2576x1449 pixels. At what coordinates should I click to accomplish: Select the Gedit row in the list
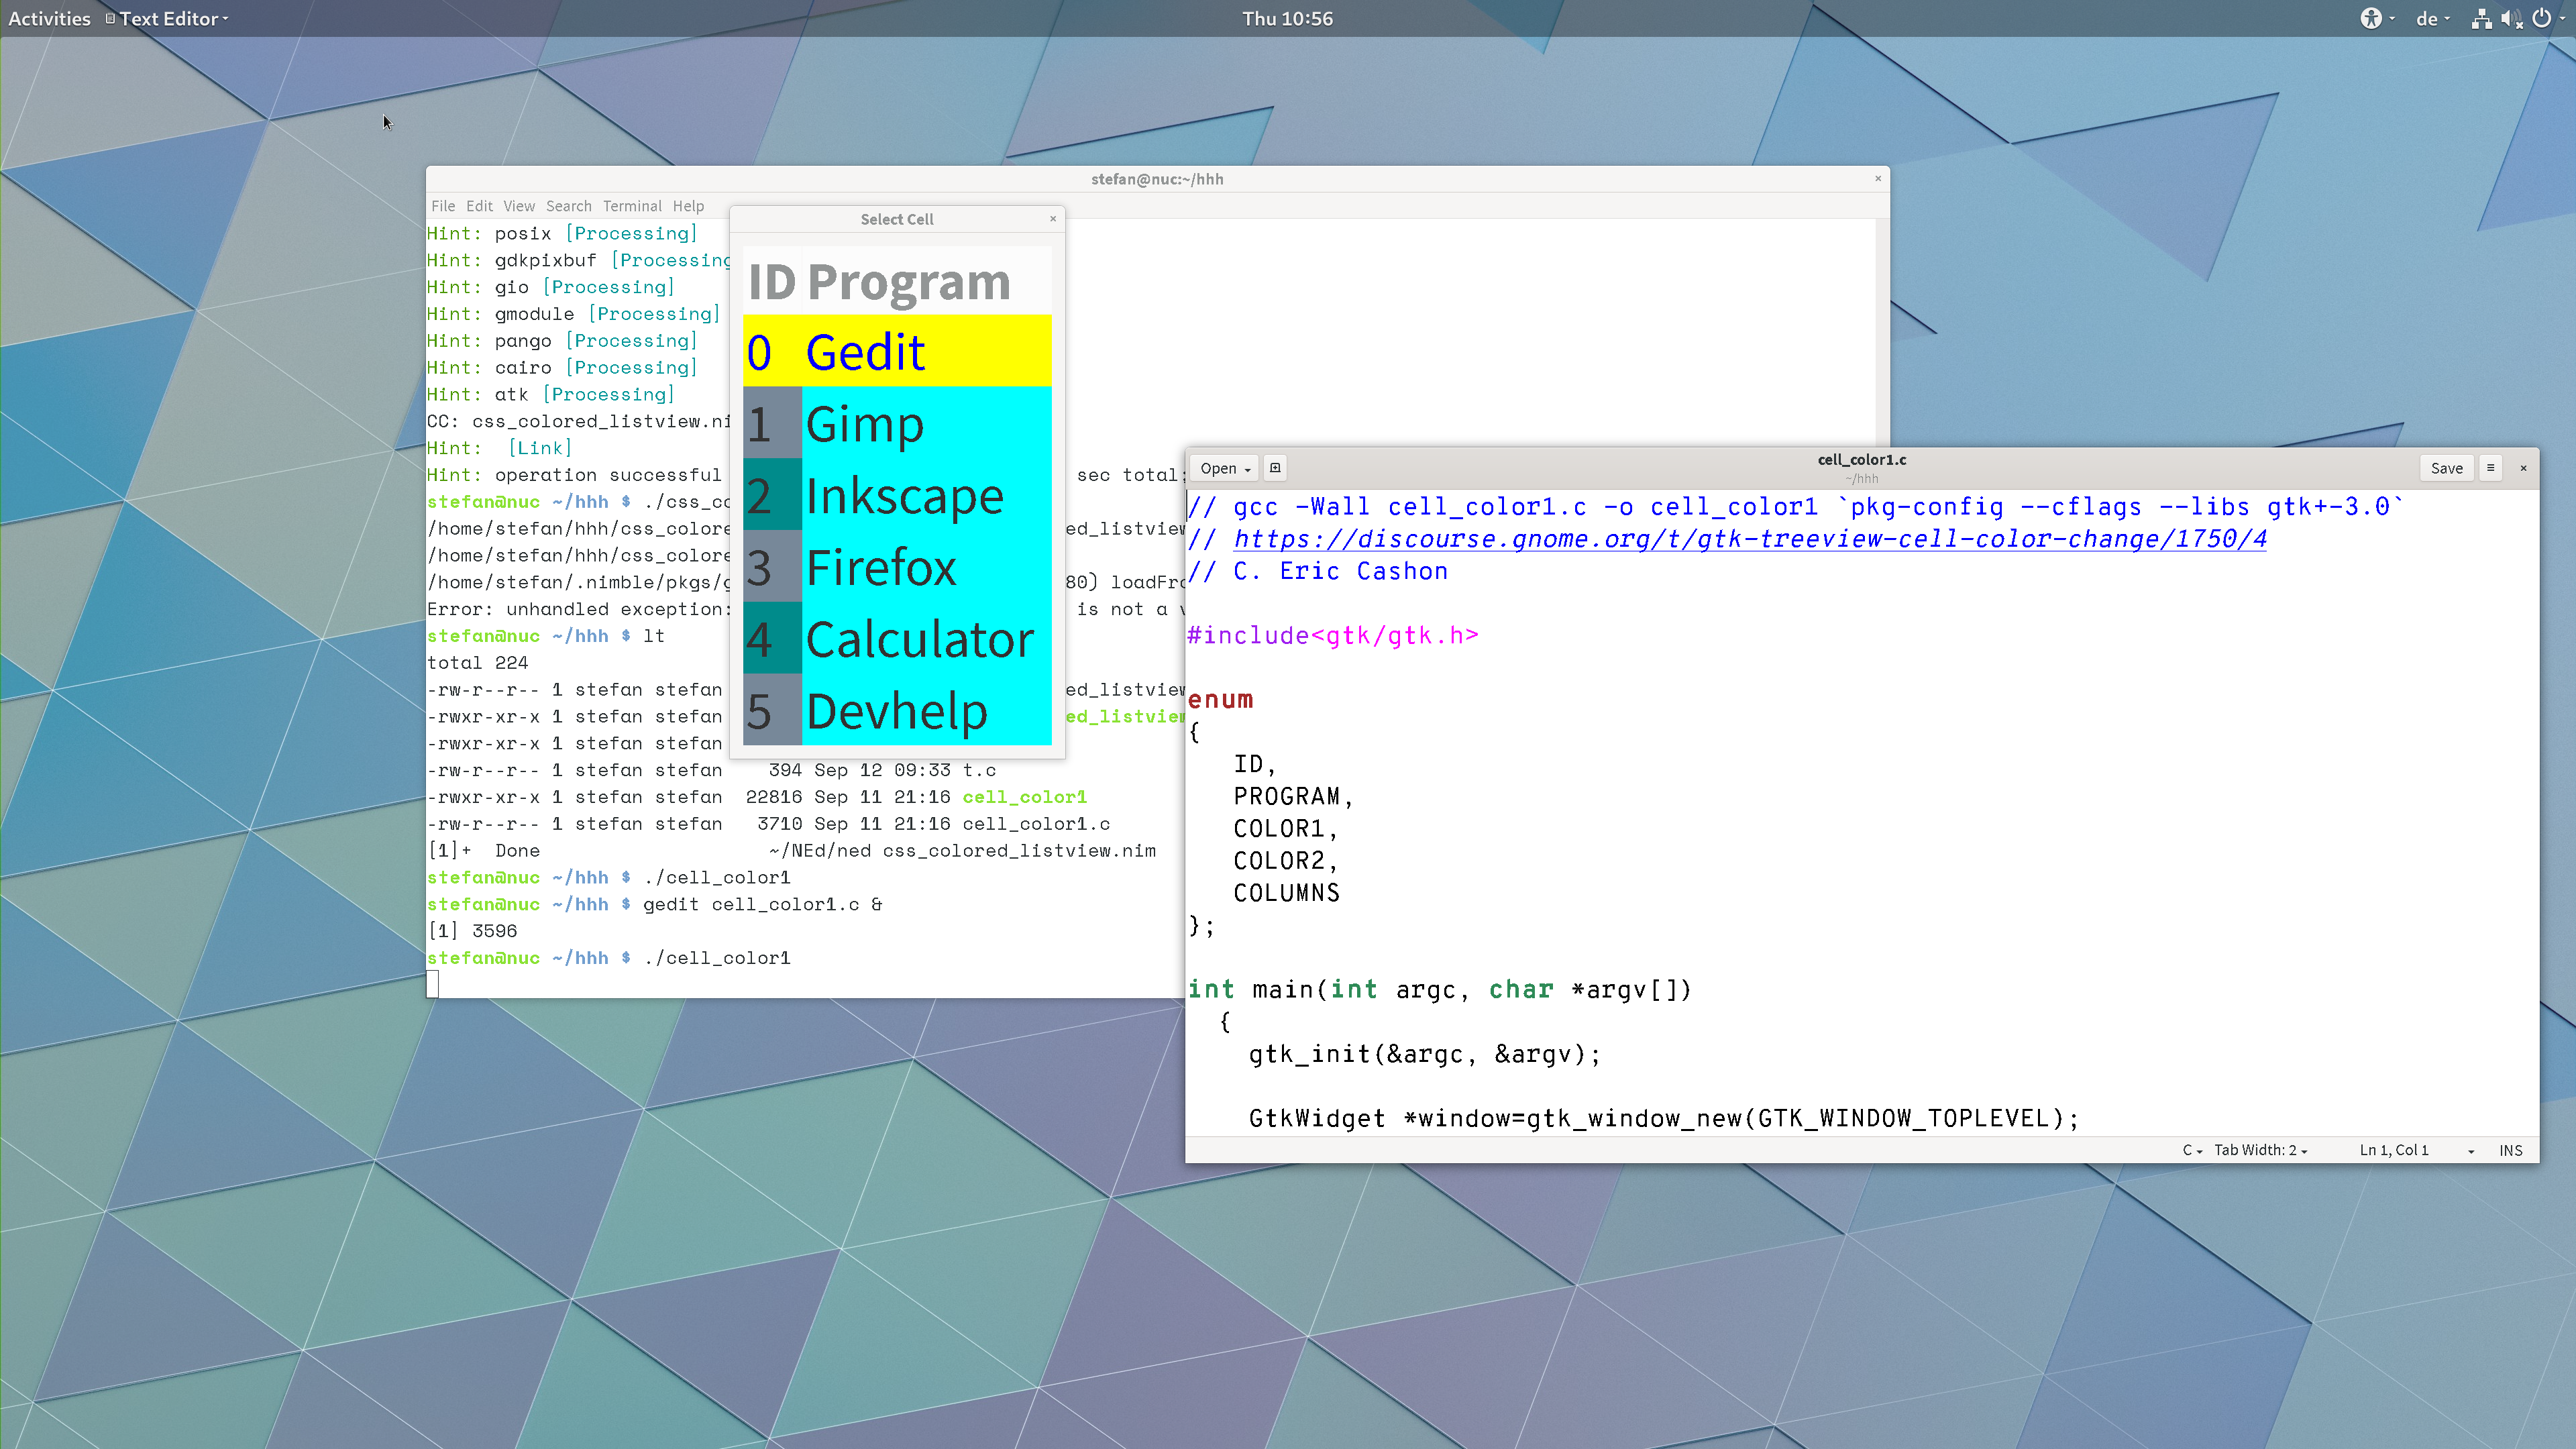tap(897, 352)
